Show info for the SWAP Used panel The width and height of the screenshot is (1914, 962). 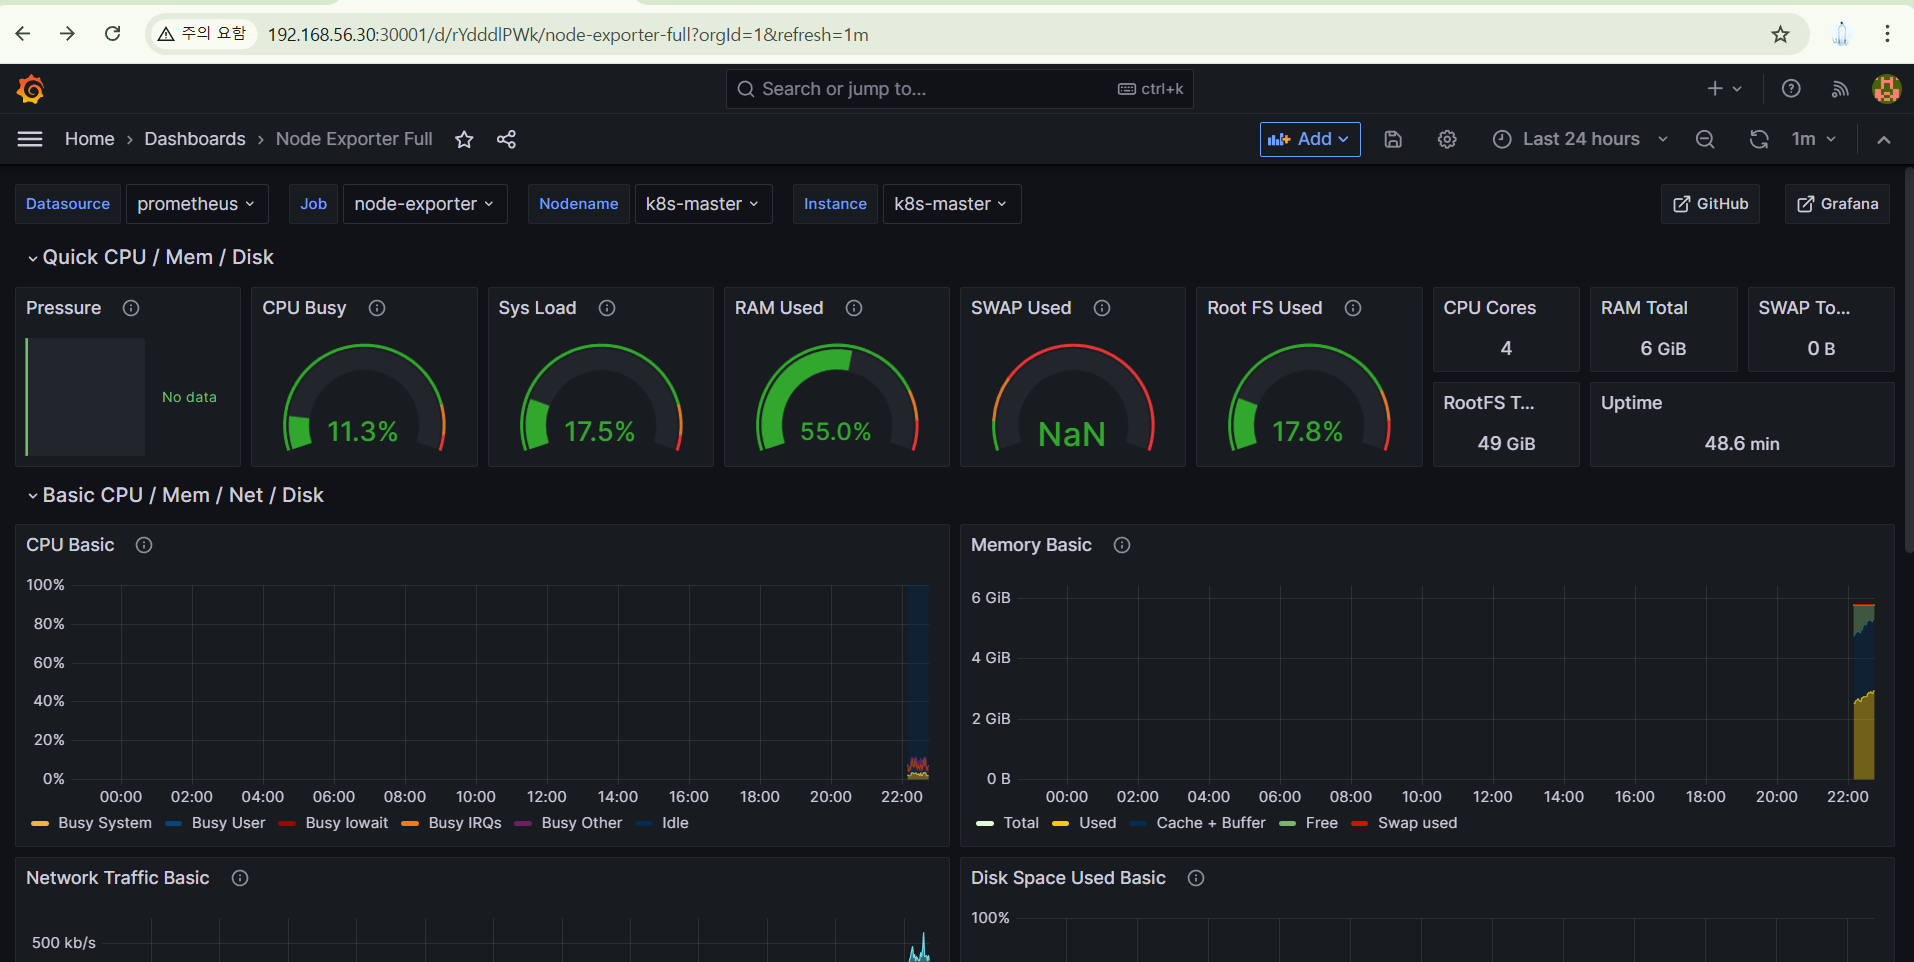click(1102, 308)
